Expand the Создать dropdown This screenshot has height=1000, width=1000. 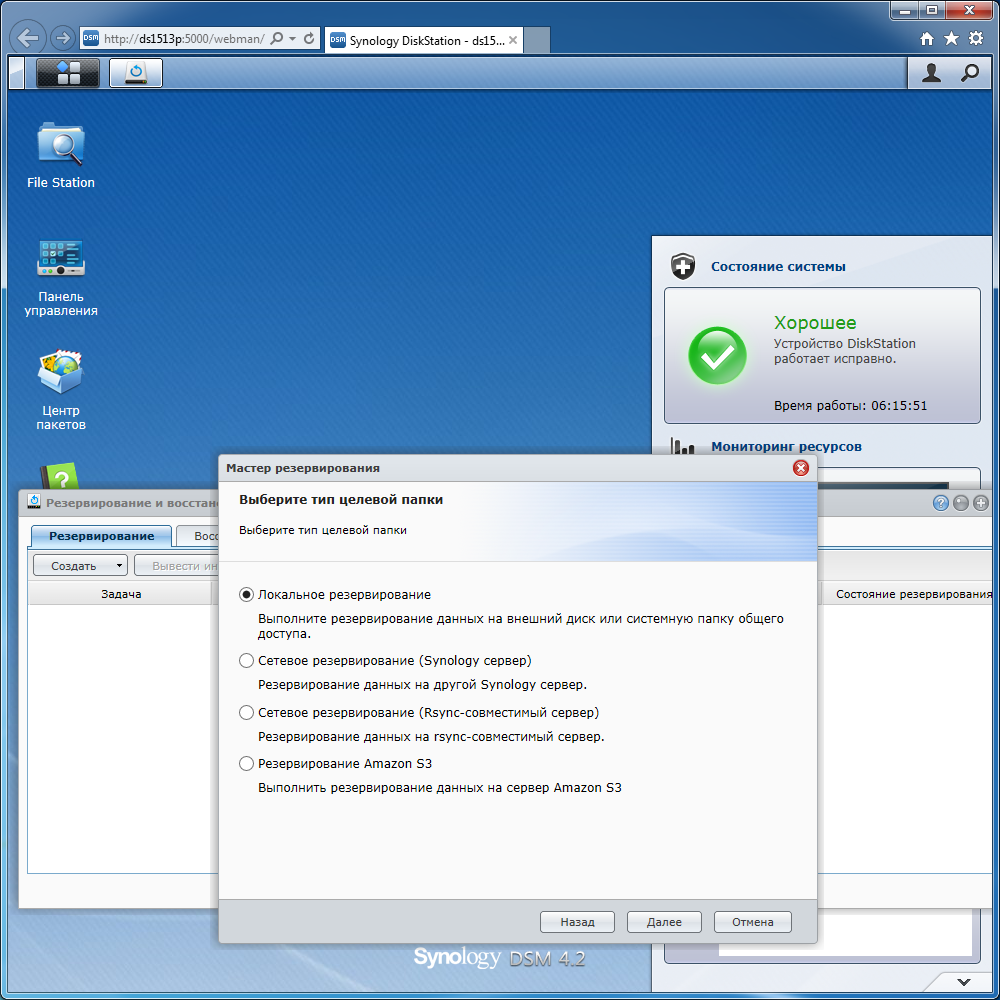pyautogui.click(x=119, y=566)
